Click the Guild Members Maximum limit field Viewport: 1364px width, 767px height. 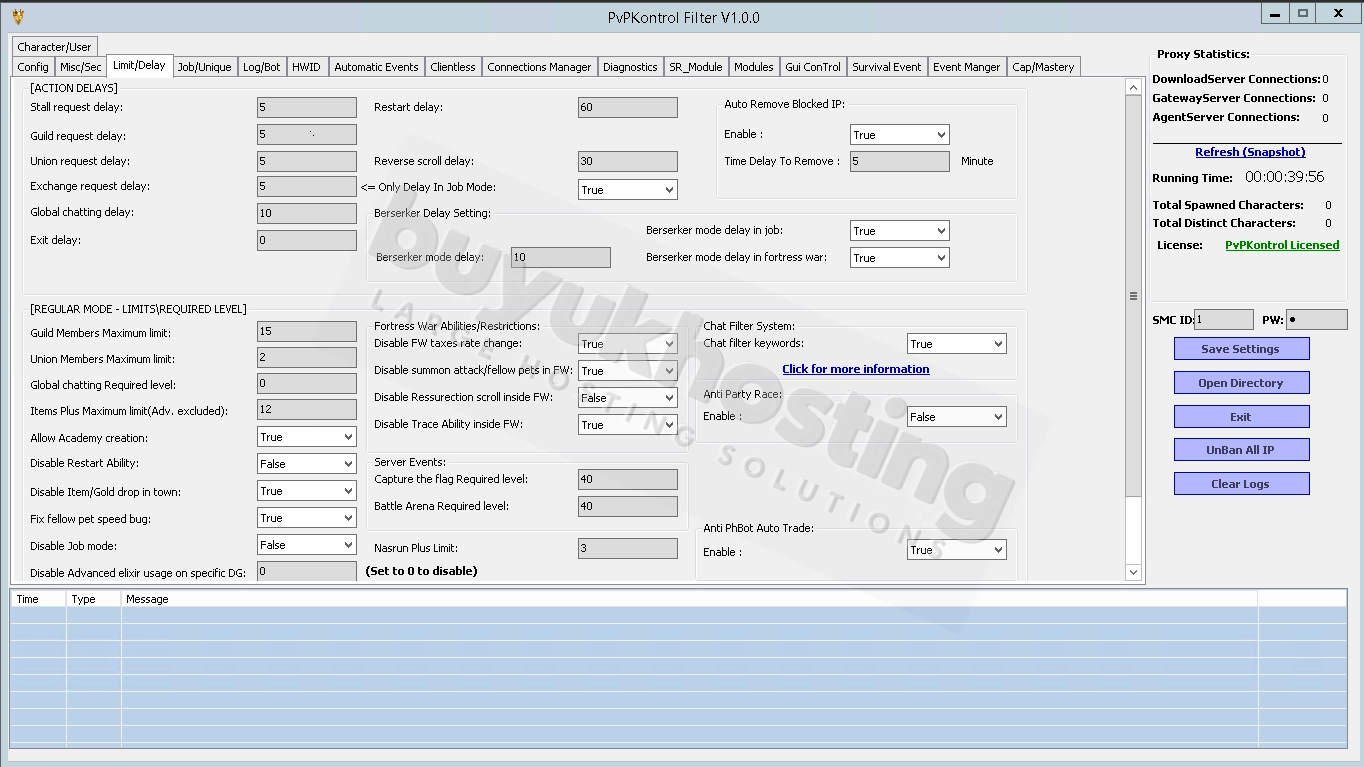(x=306, y=331)
